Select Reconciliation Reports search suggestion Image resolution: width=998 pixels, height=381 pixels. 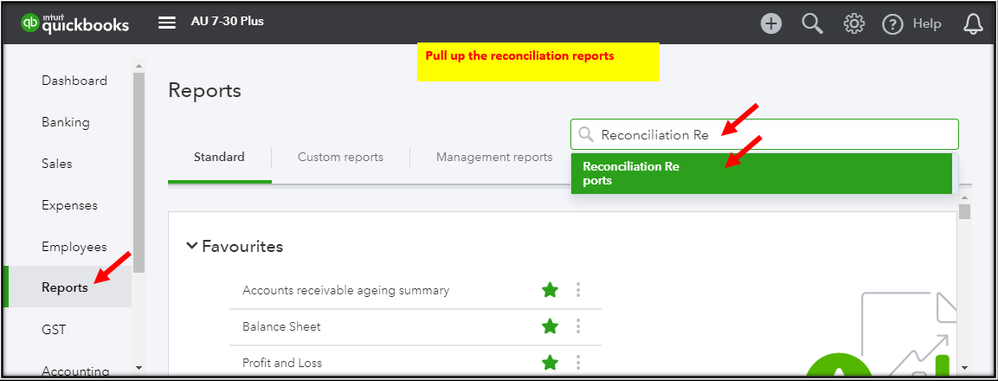(x=761, y=173)
